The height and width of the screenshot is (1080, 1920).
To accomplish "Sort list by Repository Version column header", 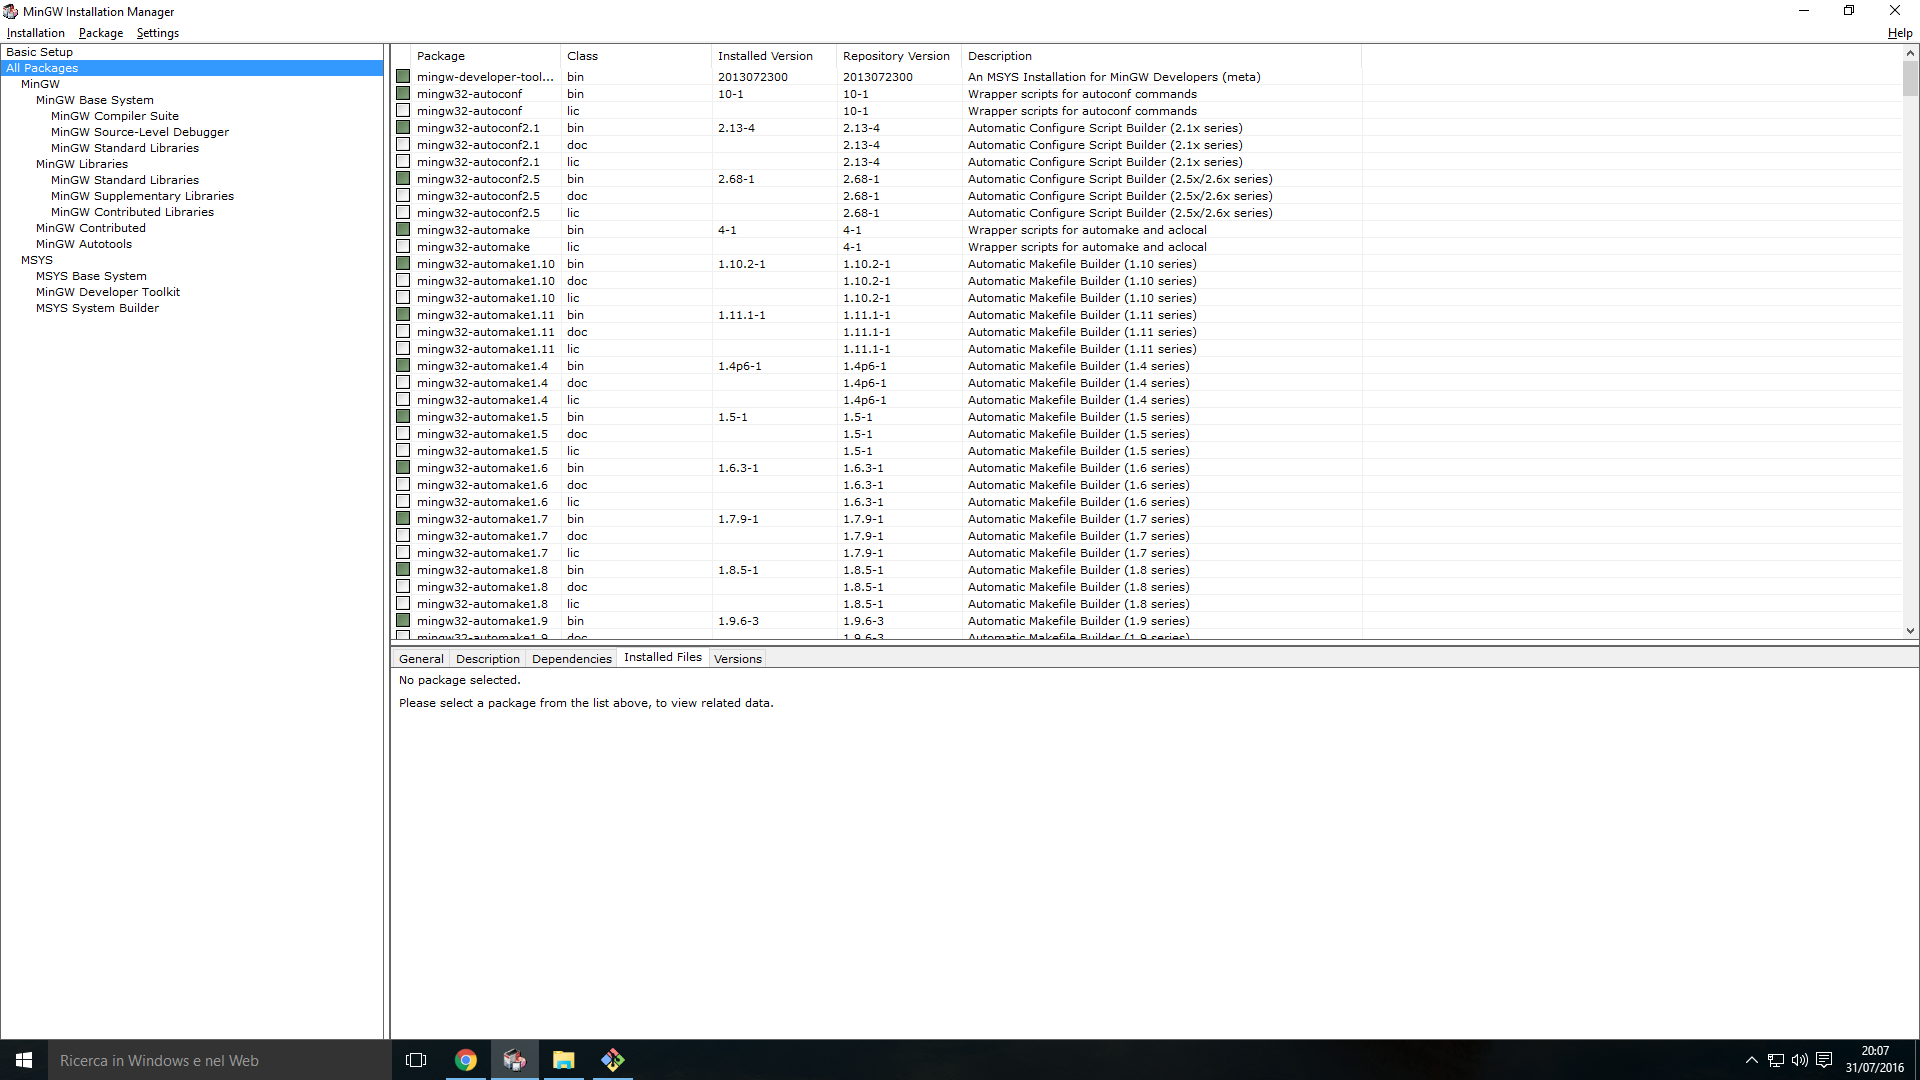I will tap(896, 56).
